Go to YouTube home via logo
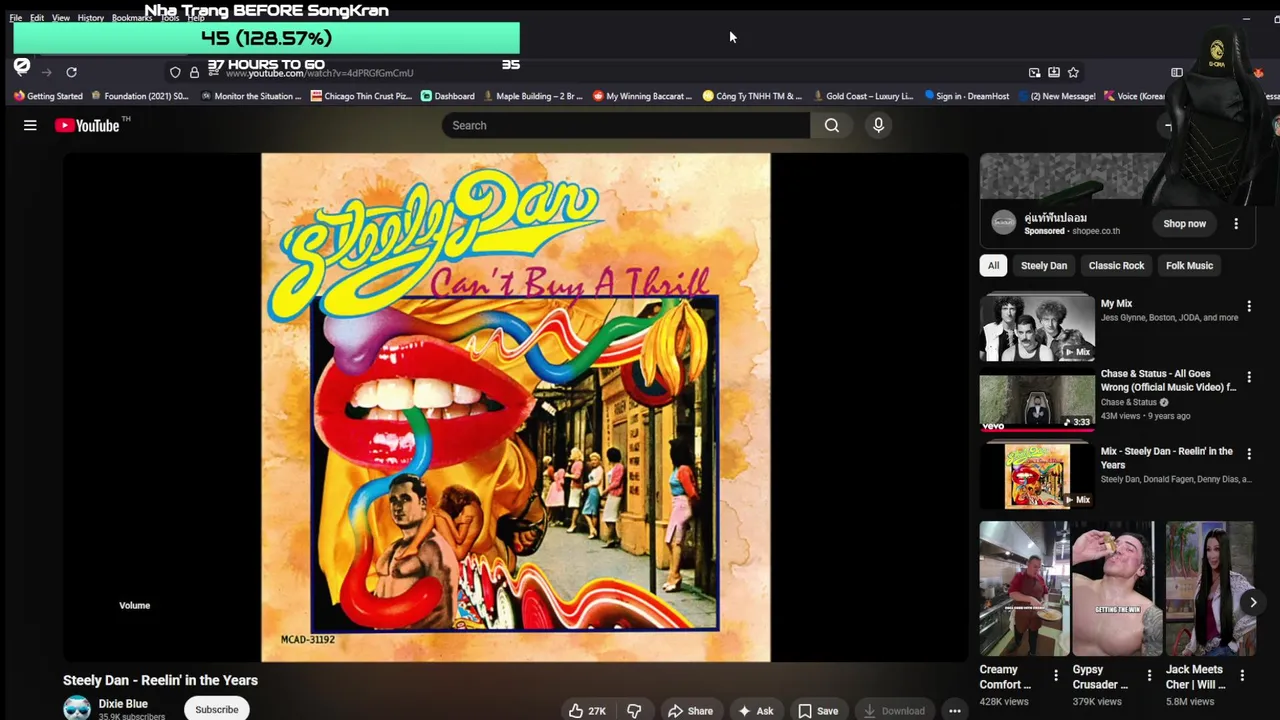This screenshot has width=1280, height=720. (x=87, y=125)
